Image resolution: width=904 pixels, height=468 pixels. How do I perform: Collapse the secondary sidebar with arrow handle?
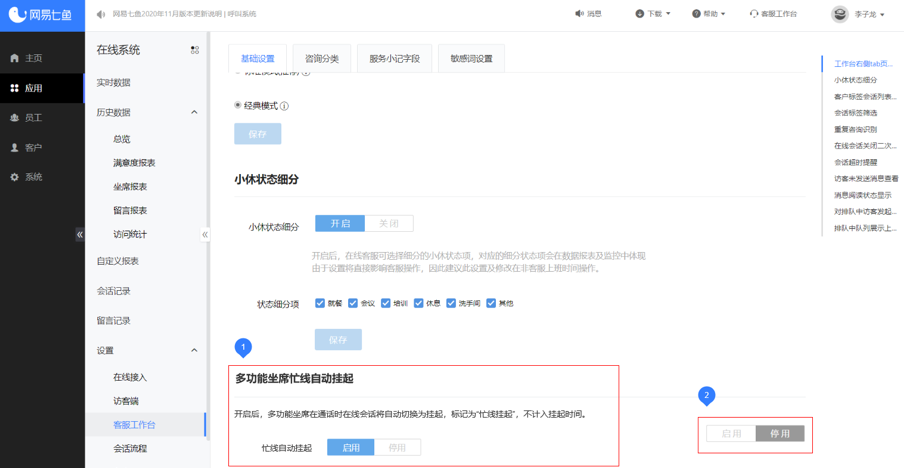pos(205,235)
